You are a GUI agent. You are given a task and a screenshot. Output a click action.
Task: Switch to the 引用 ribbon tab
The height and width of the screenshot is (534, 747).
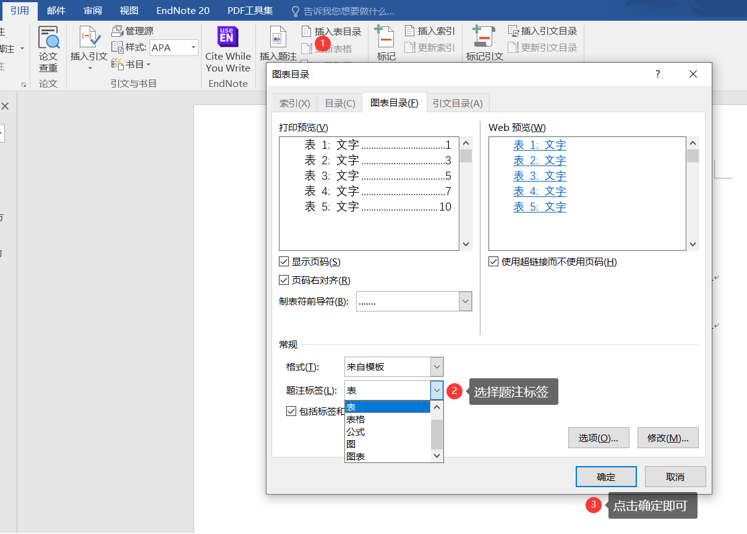(20, 10)
